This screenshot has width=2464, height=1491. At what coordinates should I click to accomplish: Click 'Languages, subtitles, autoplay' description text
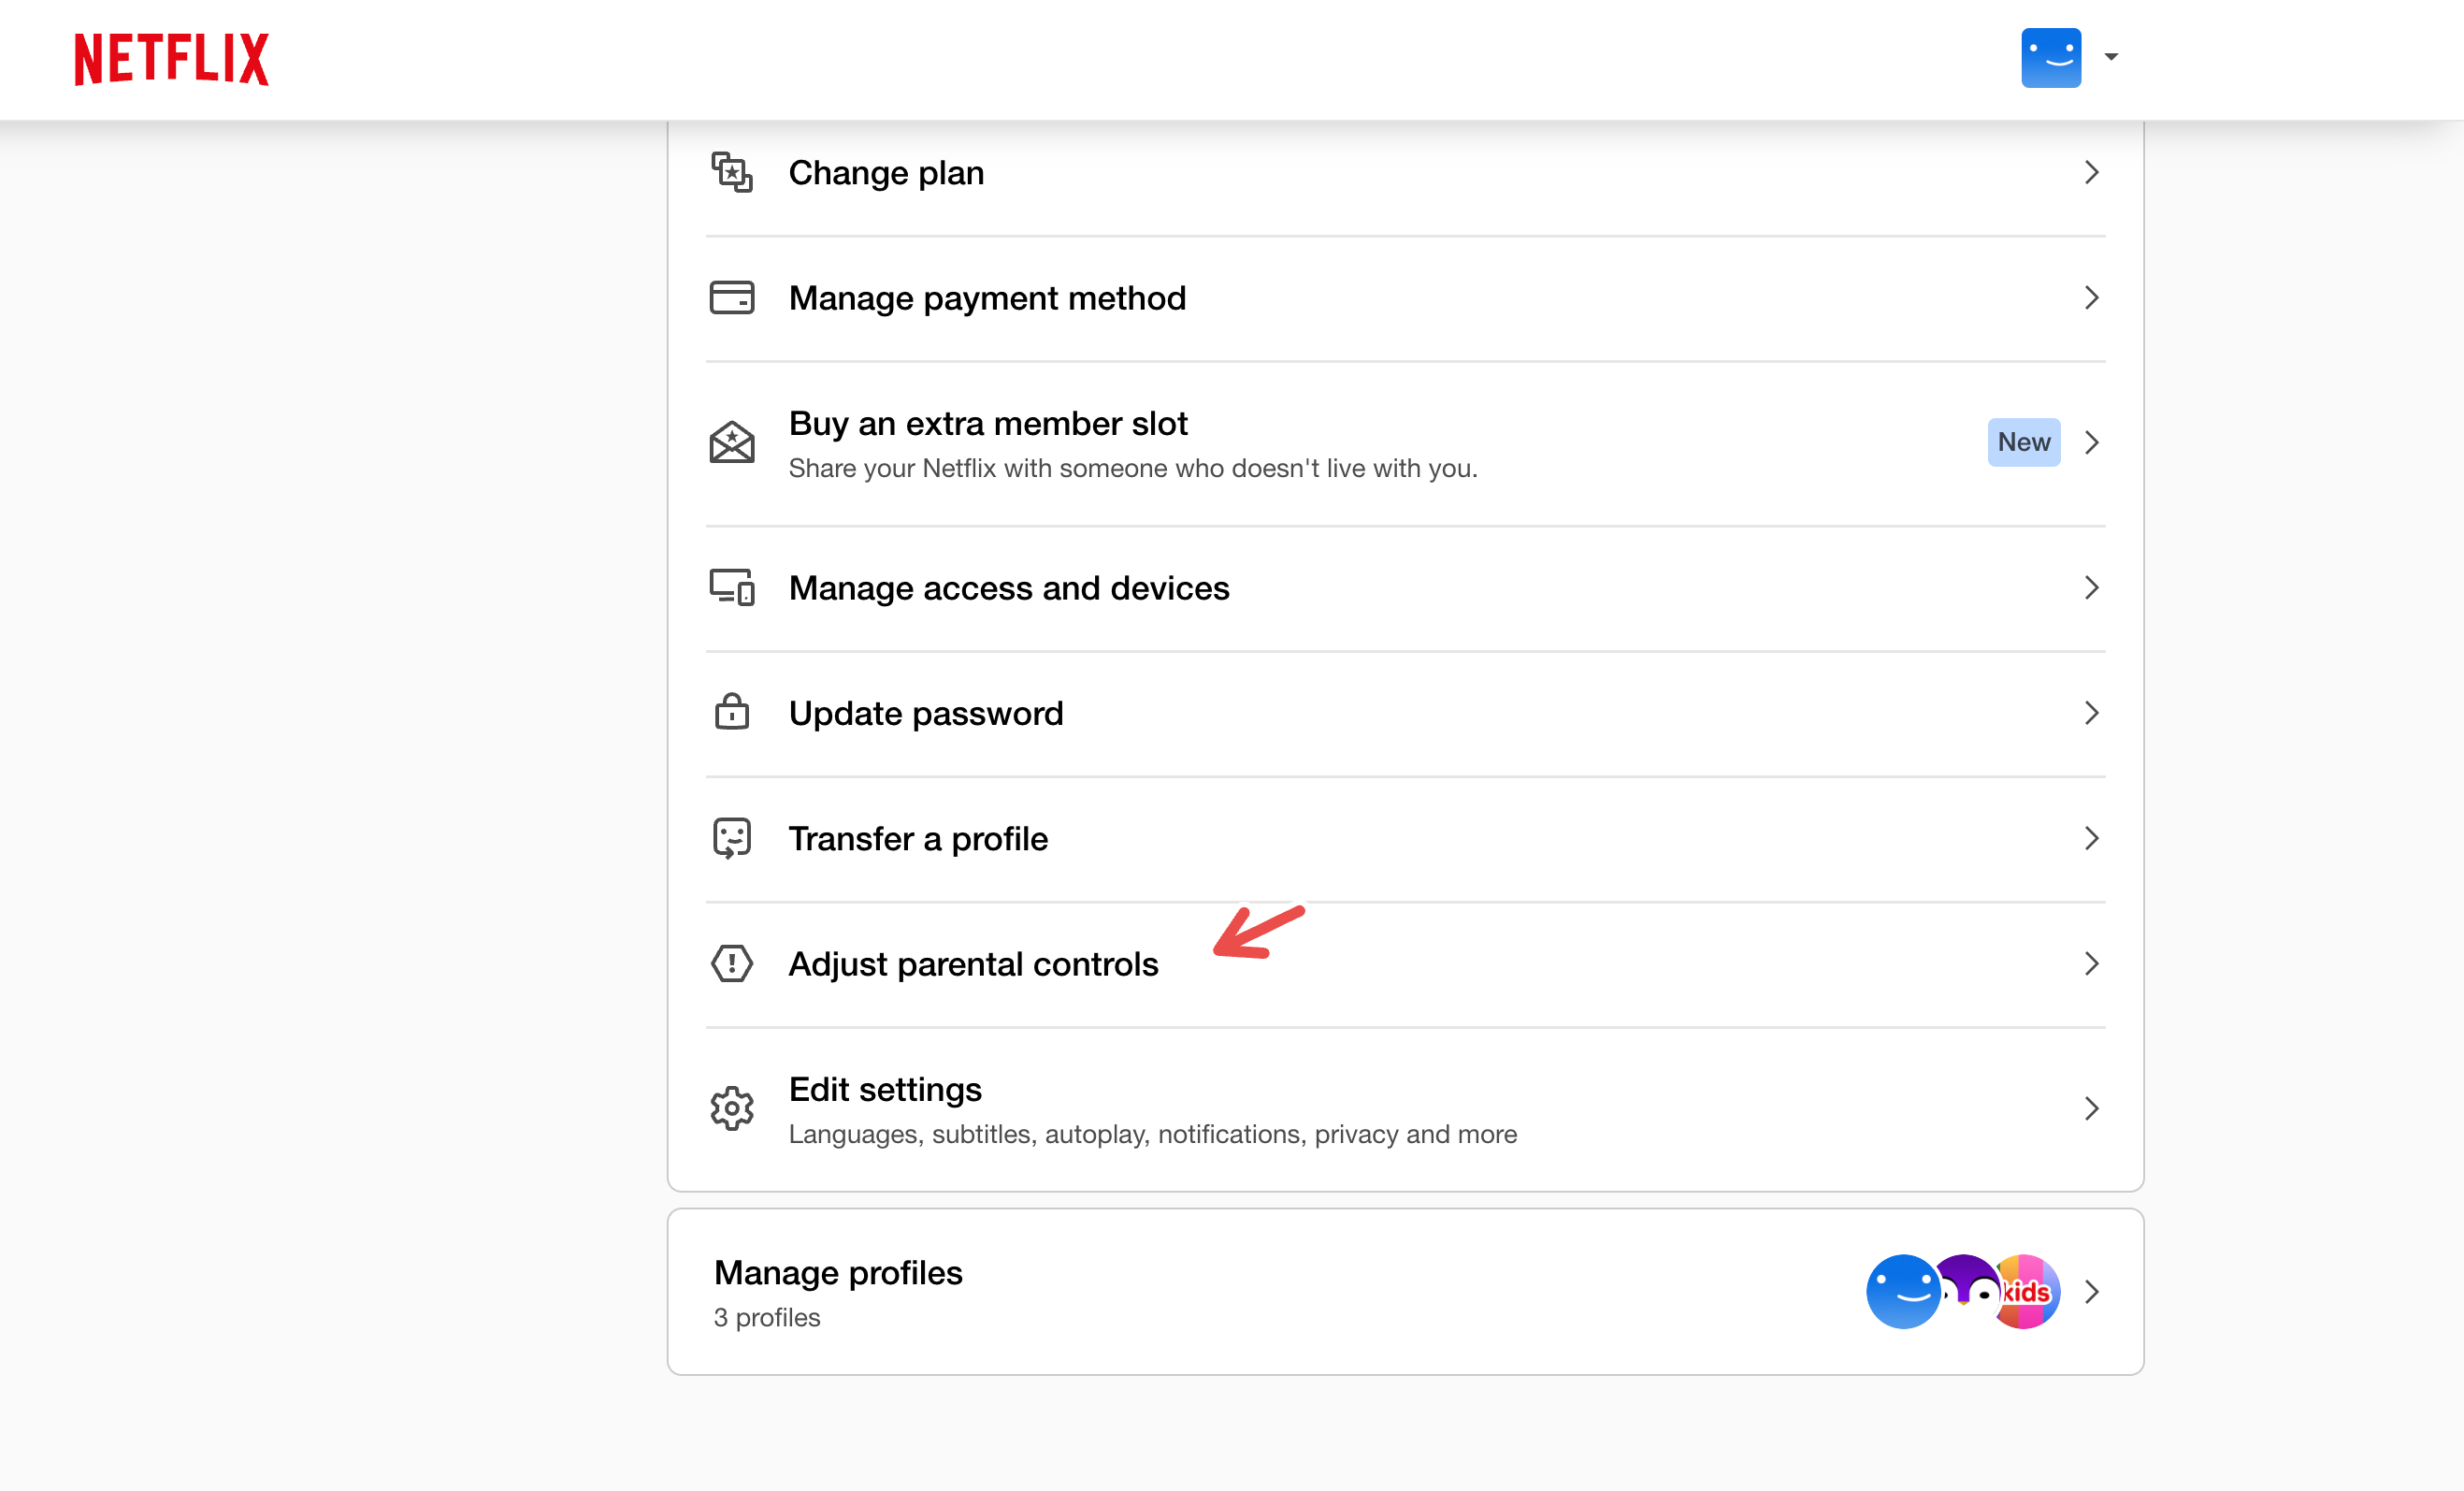tap(1153, 1134)
